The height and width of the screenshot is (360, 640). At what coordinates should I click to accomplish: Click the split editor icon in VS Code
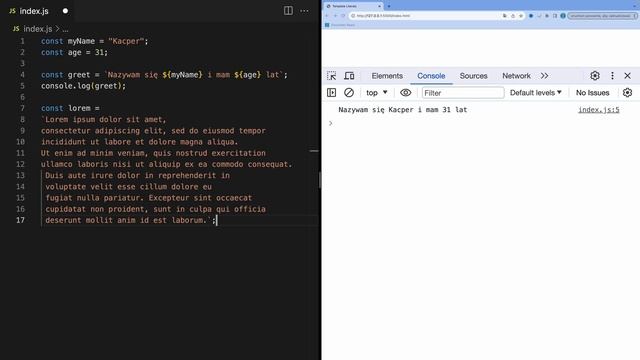click(288, 11)
